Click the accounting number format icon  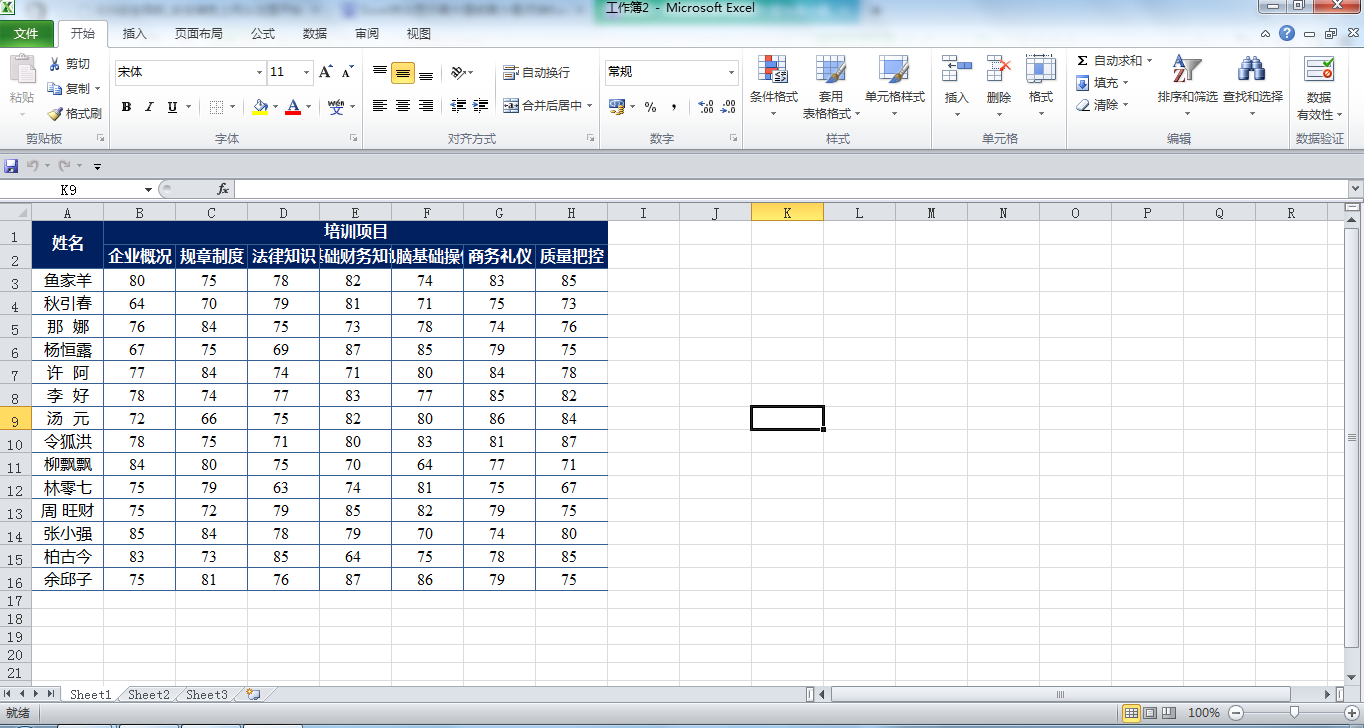(x=616, y=106)
